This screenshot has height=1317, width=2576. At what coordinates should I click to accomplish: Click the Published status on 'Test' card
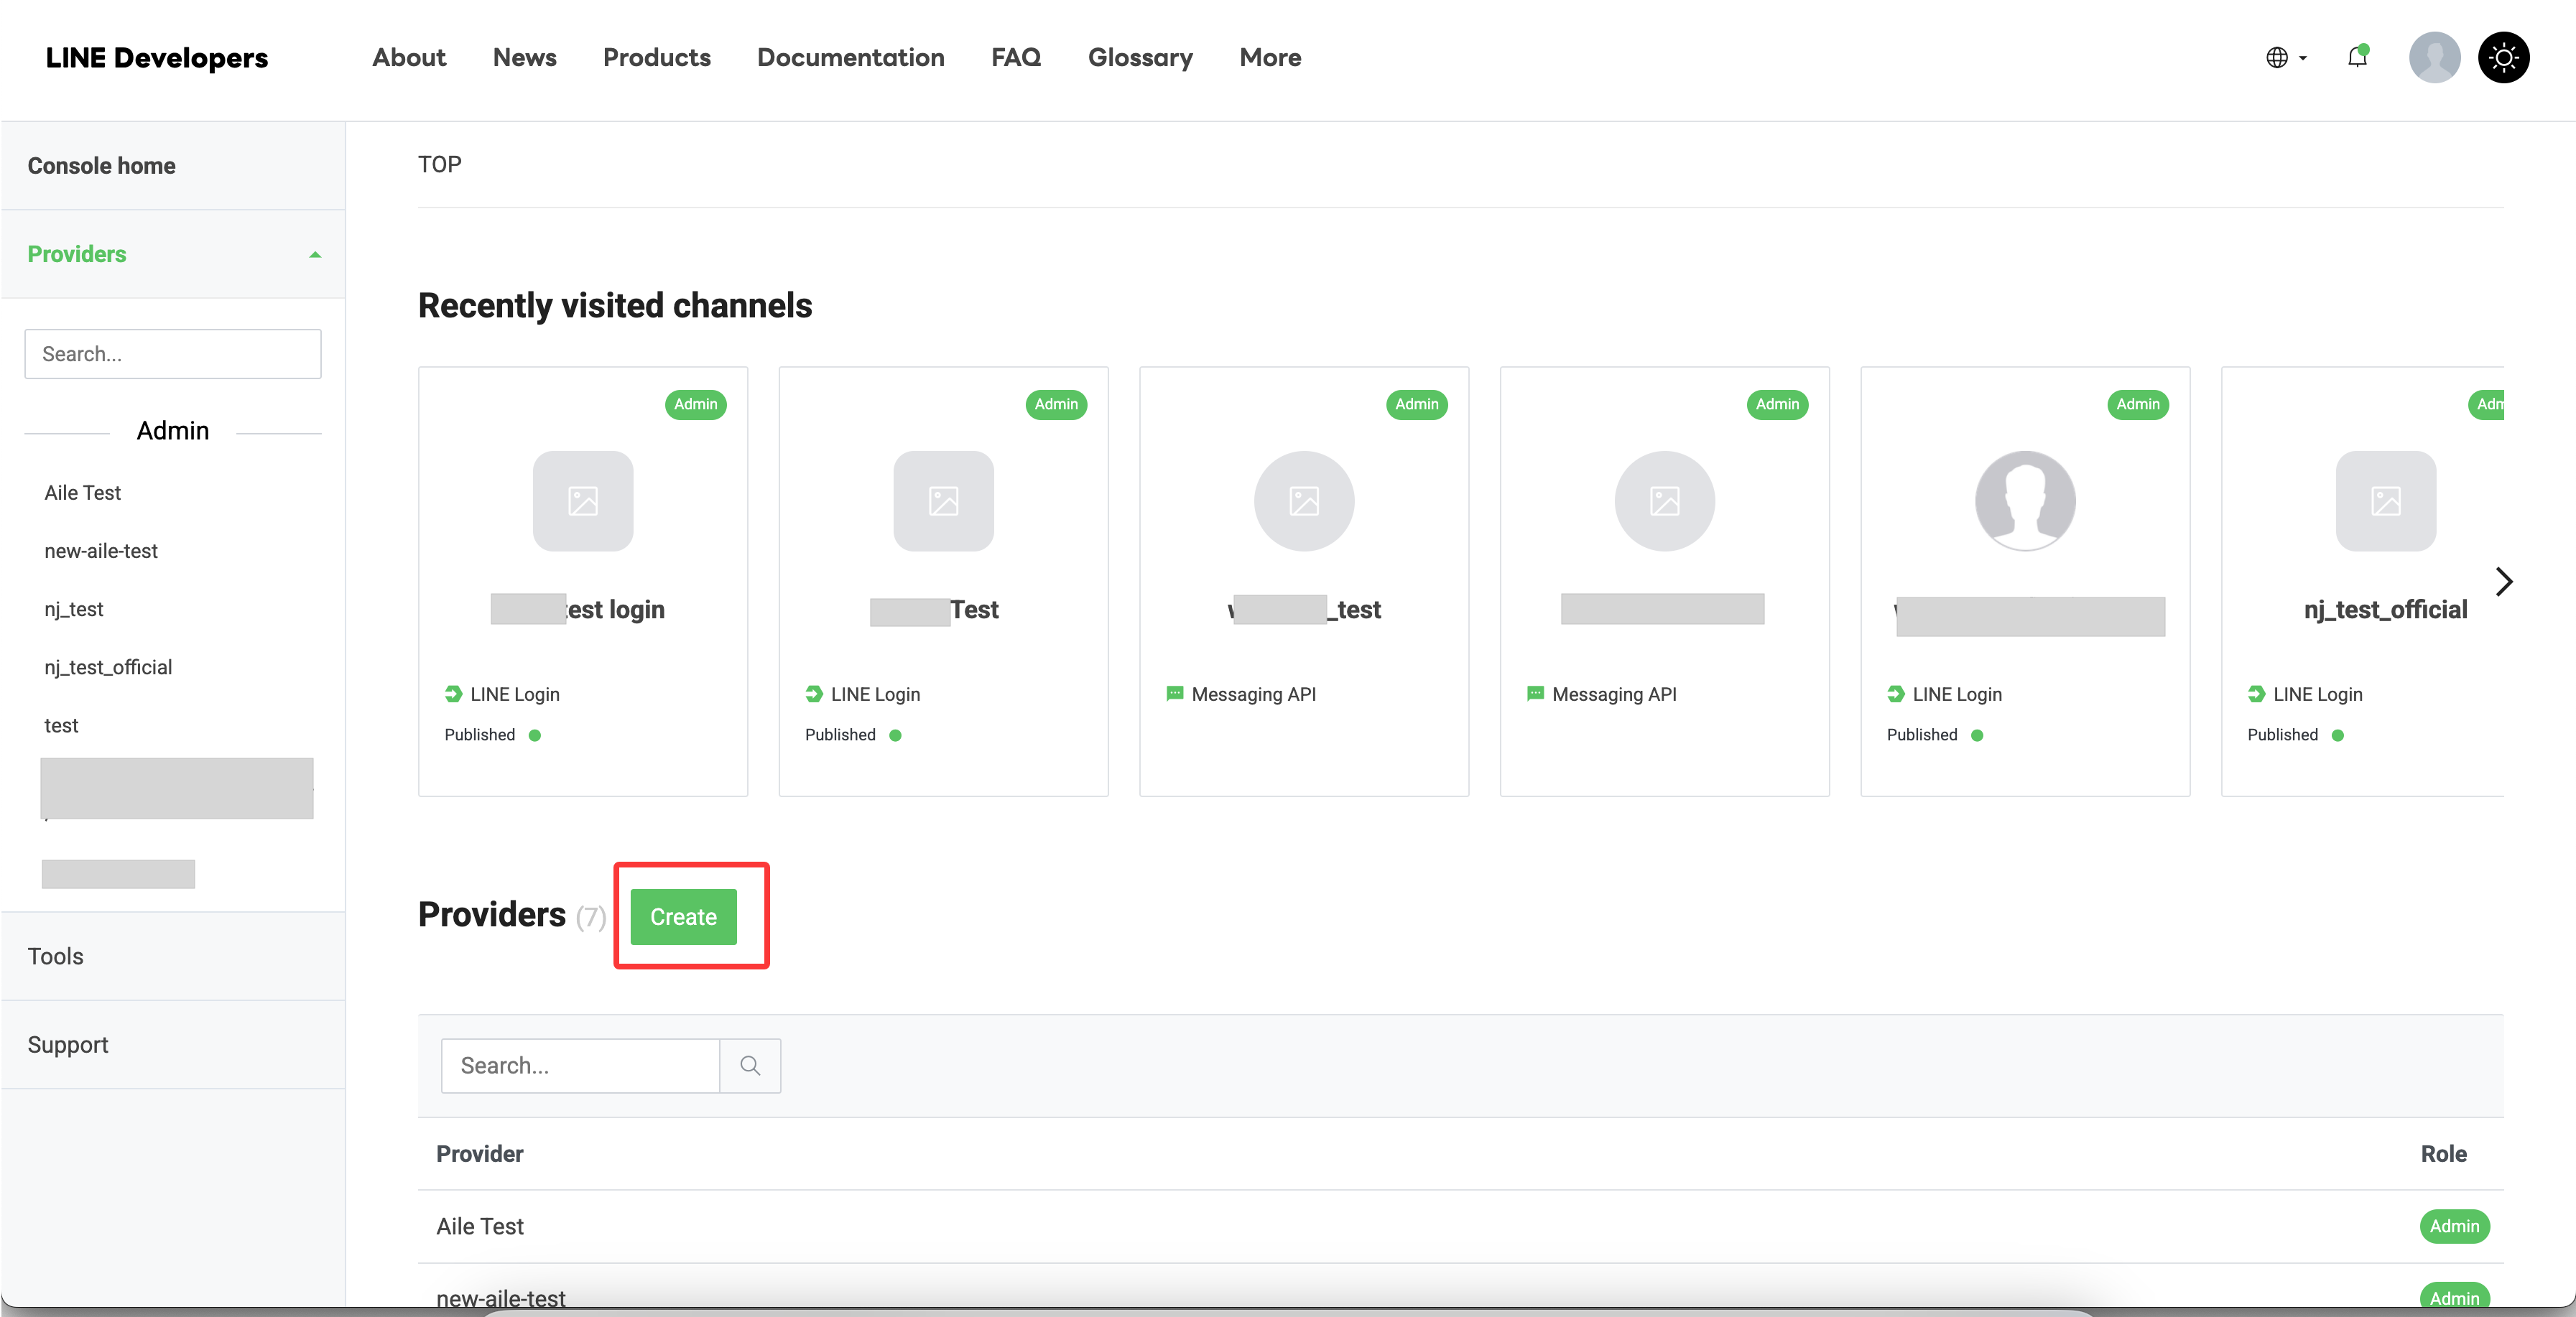(x=853, y=735)
